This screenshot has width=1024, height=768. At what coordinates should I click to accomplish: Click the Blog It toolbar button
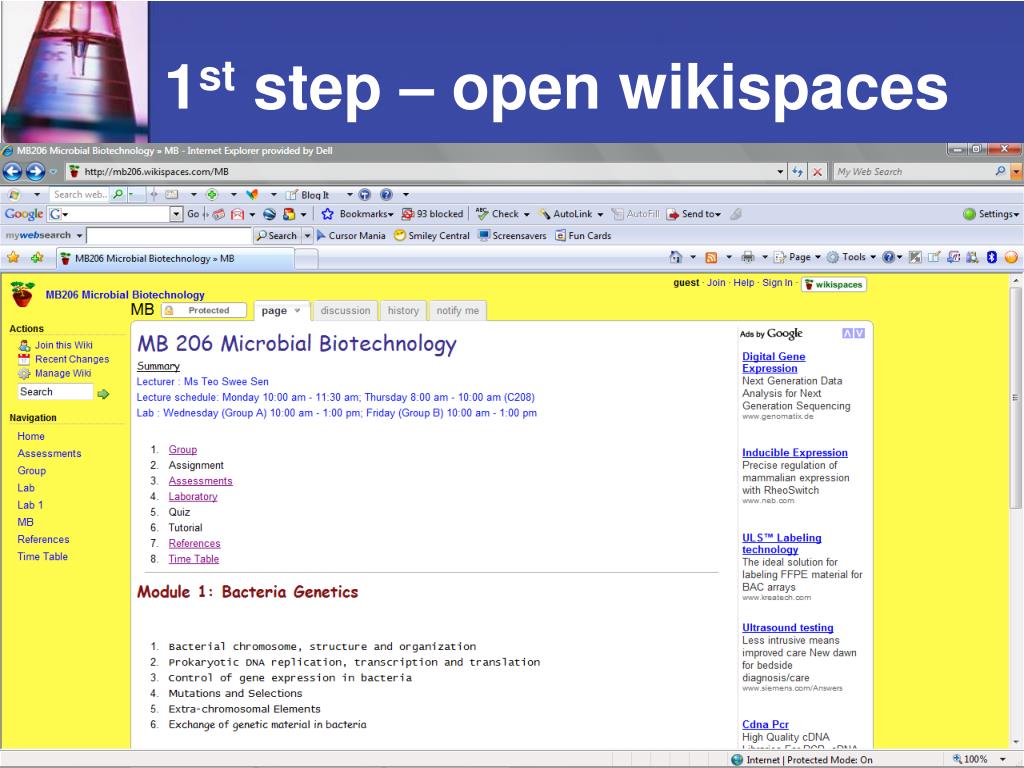coord(308,195)
